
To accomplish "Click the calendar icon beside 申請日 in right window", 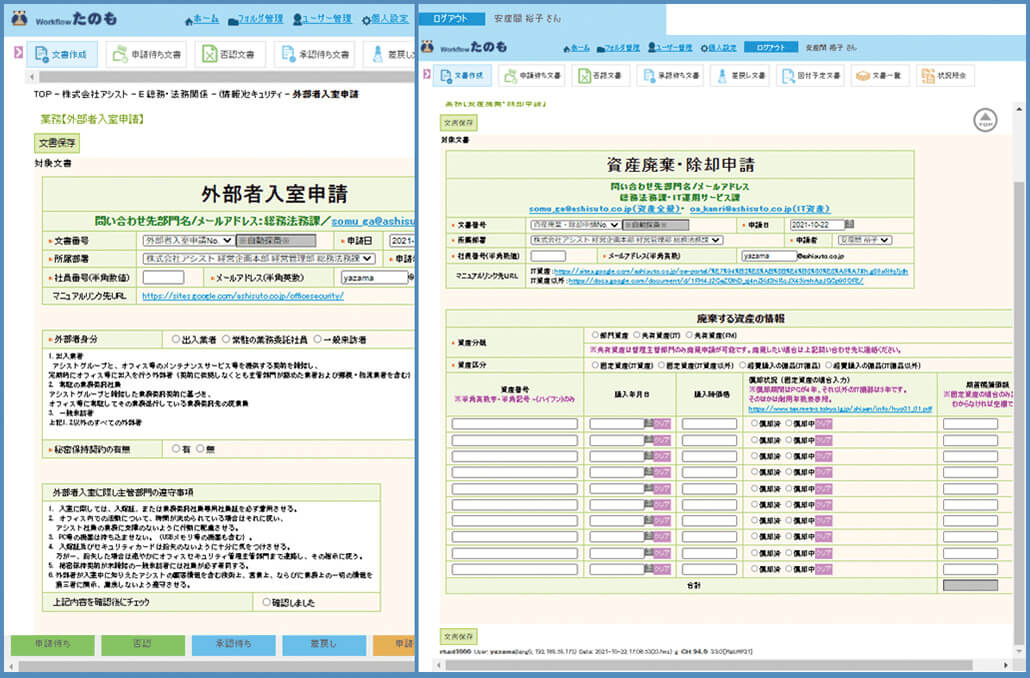I will (849, 224).
